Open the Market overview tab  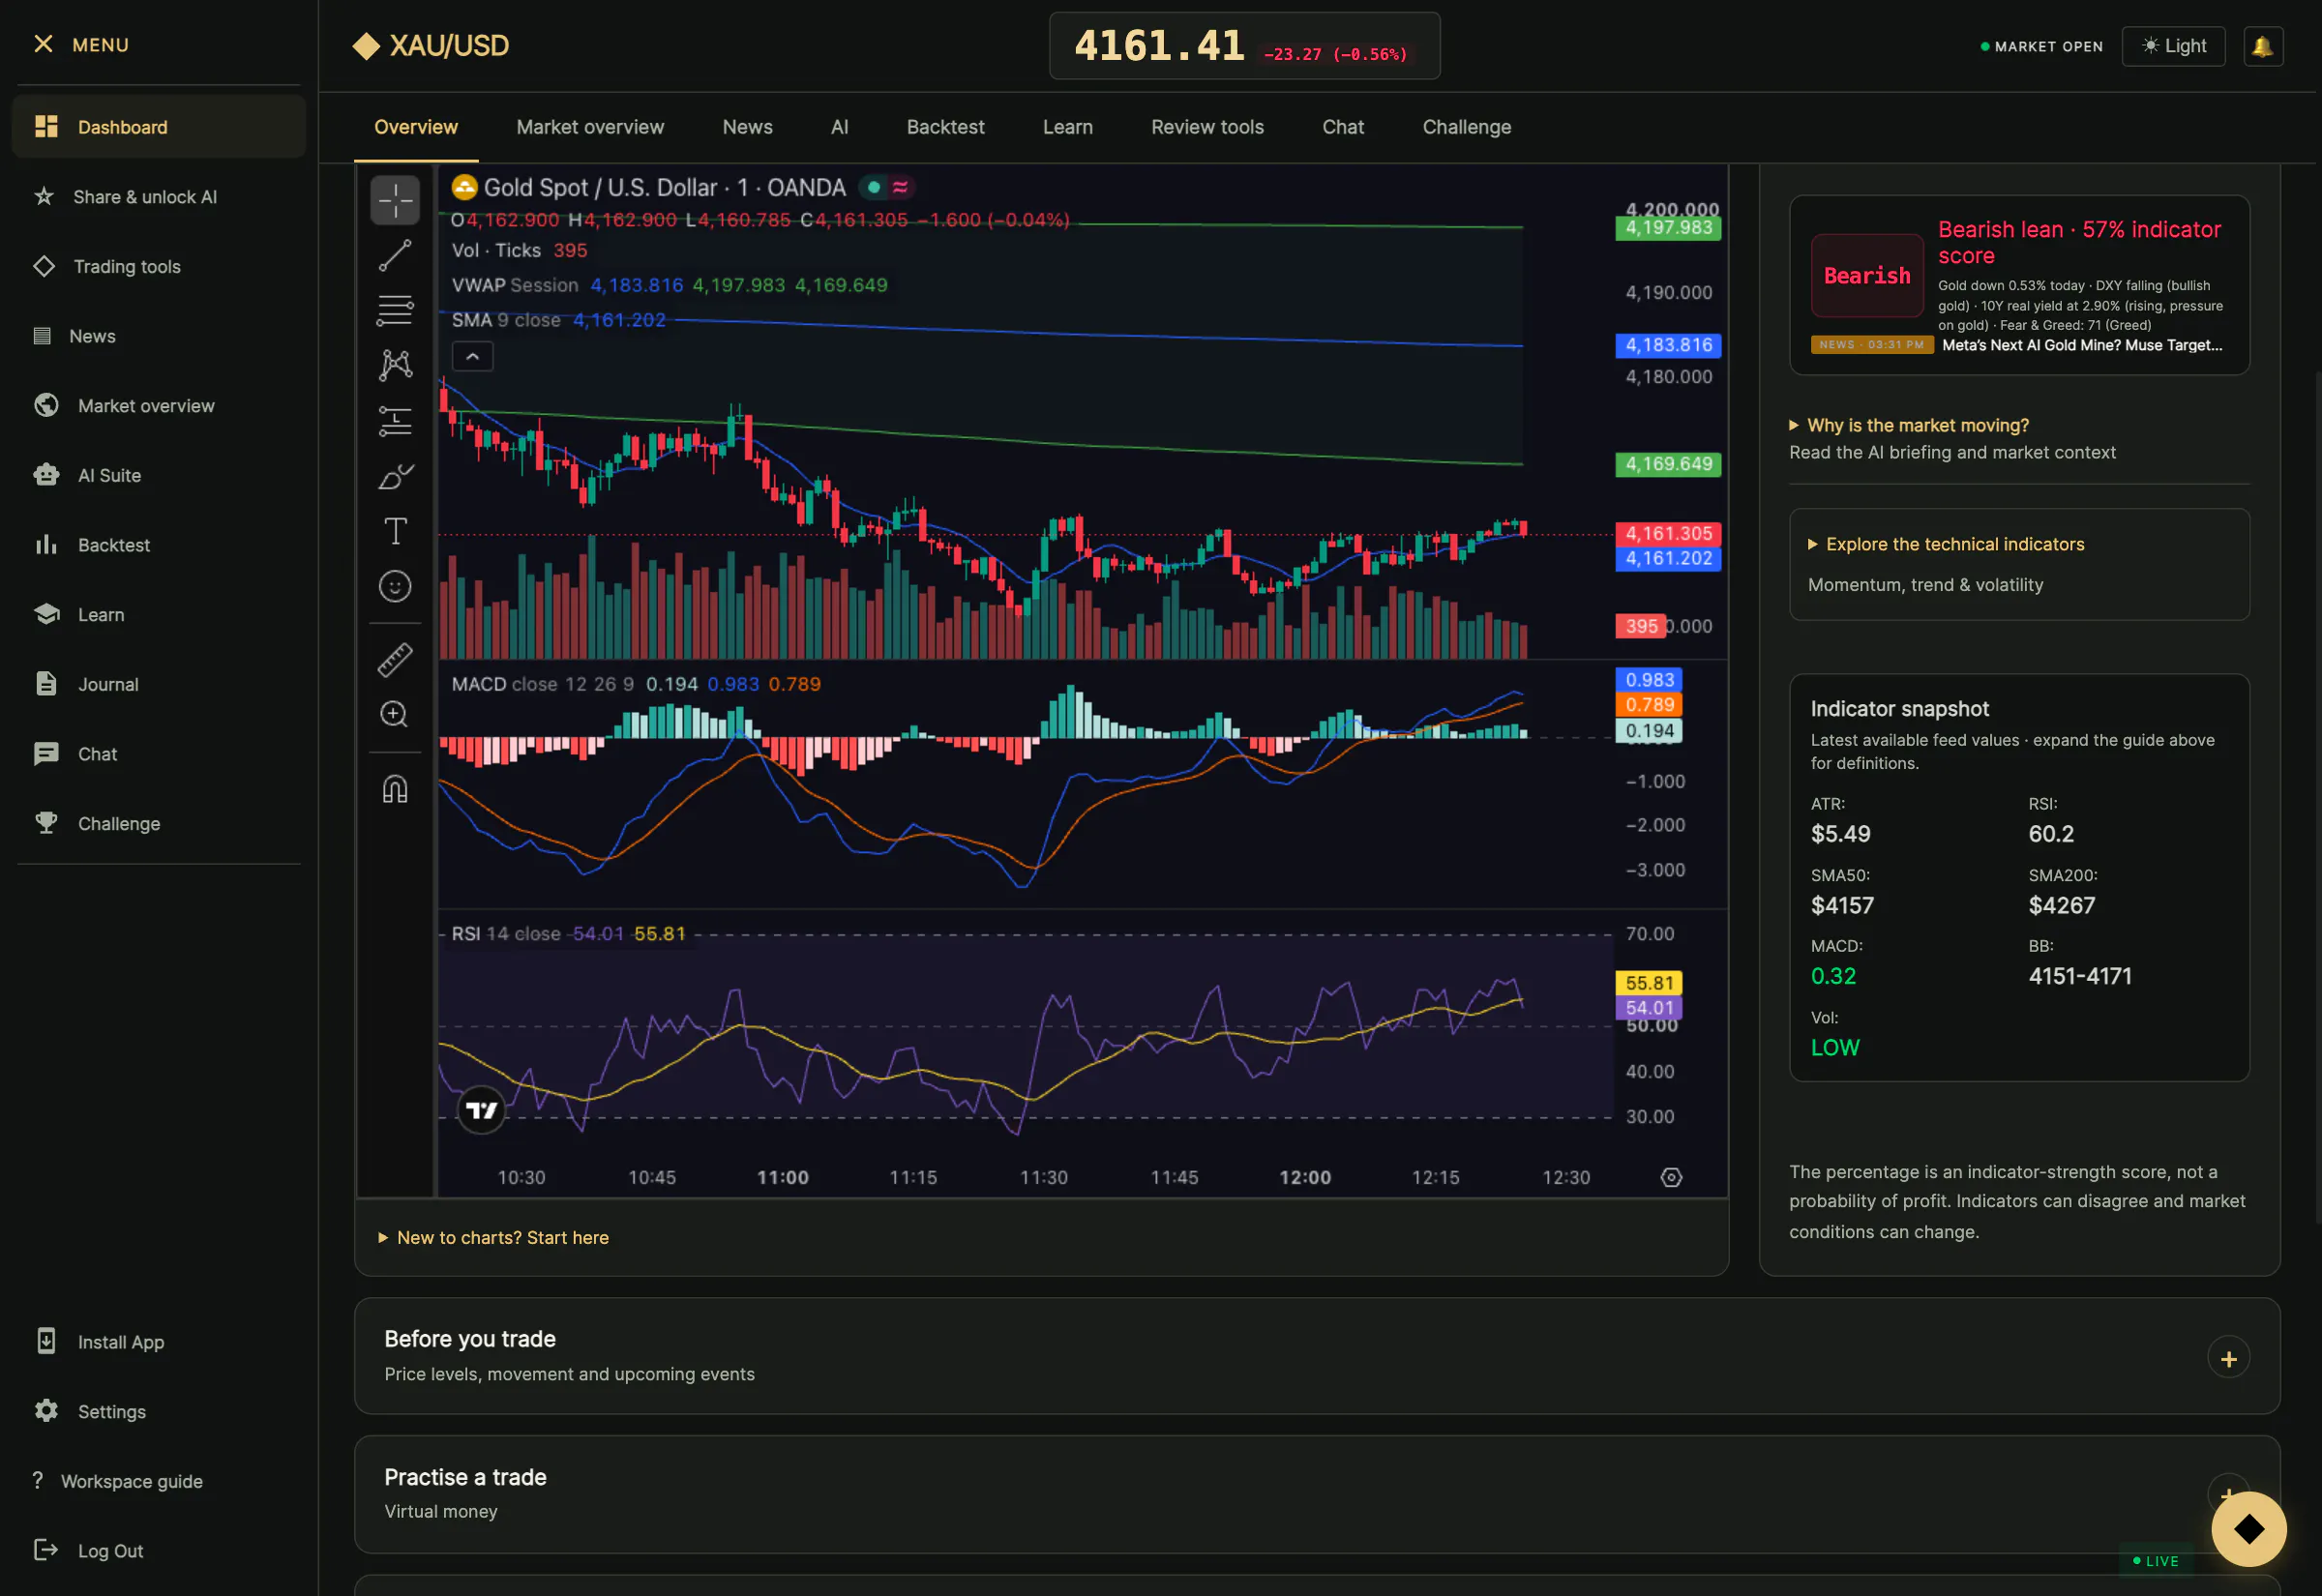click(590, 127)
